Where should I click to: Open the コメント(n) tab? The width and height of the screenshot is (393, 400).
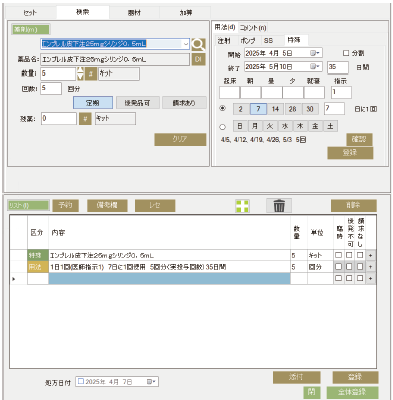[253, 28]
